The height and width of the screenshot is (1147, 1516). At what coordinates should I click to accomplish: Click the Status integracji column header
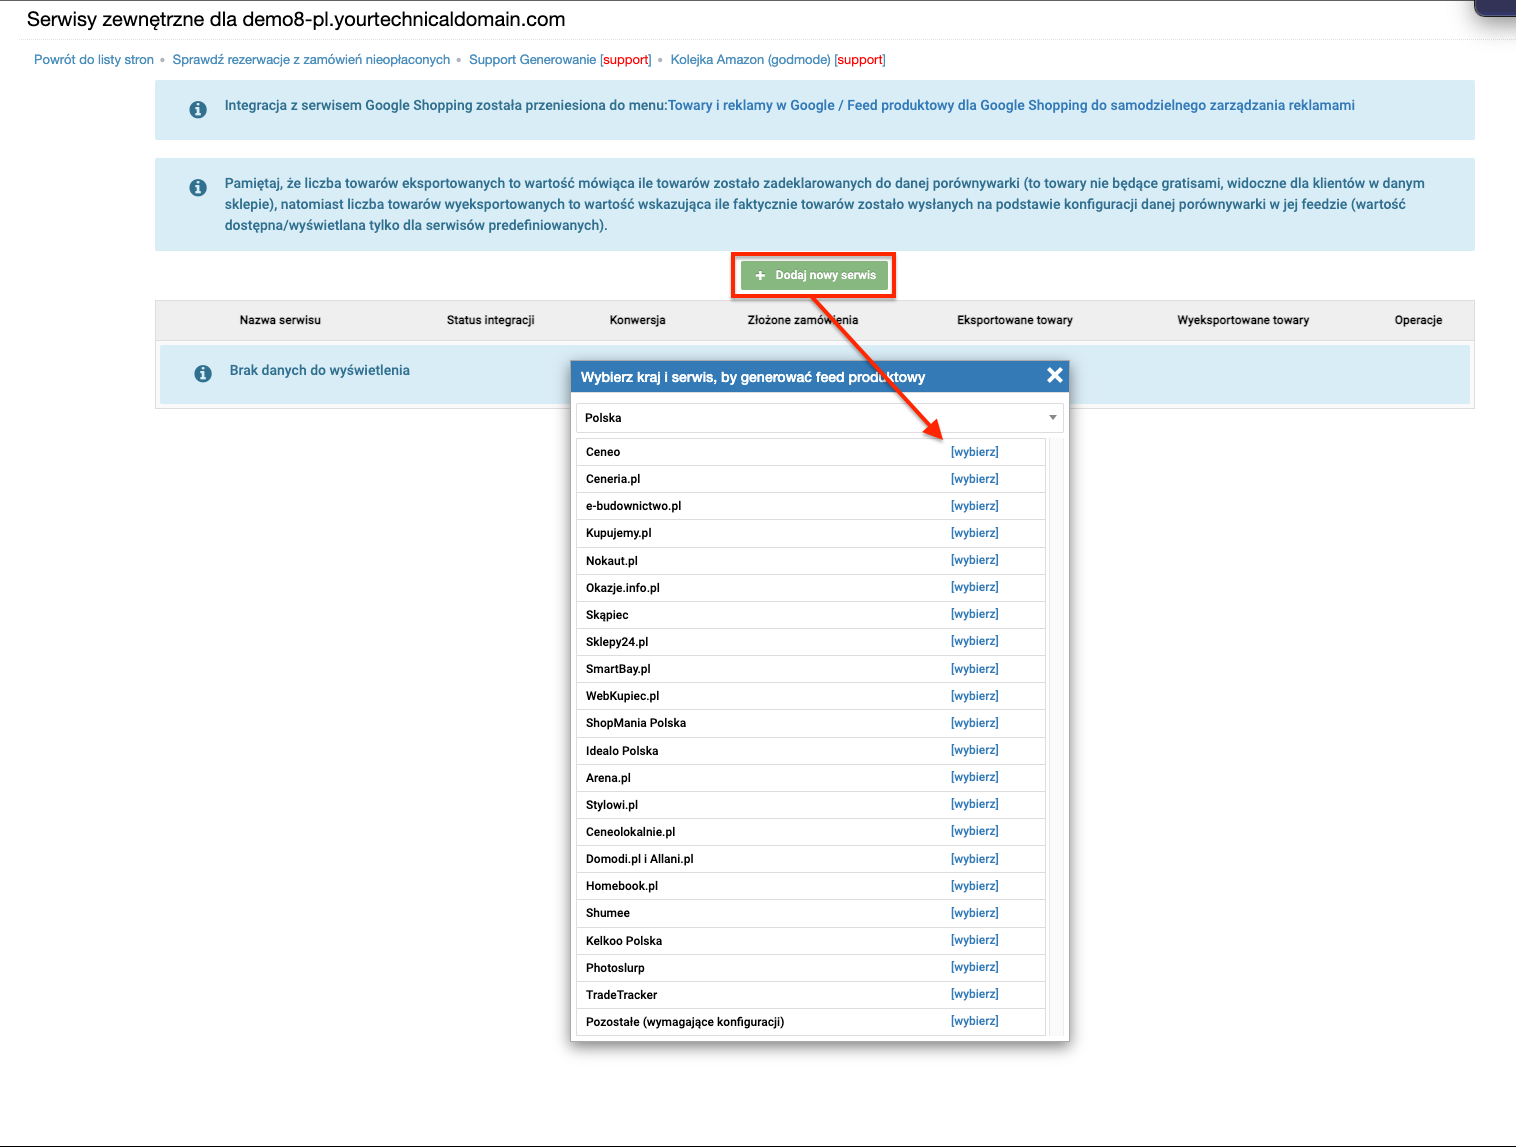pos(490,320)
